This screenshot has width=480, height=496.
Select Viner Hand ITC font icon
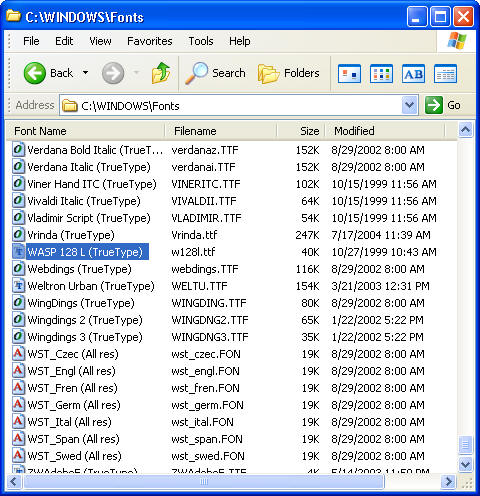coord(18,183)
